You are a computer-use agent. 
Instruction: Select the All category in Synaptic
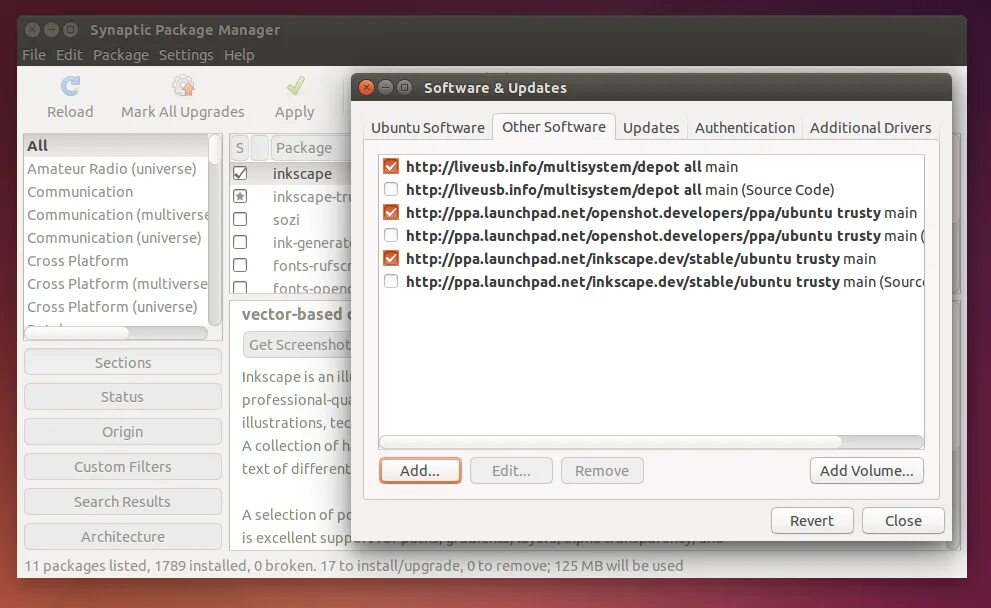[116, 145]
